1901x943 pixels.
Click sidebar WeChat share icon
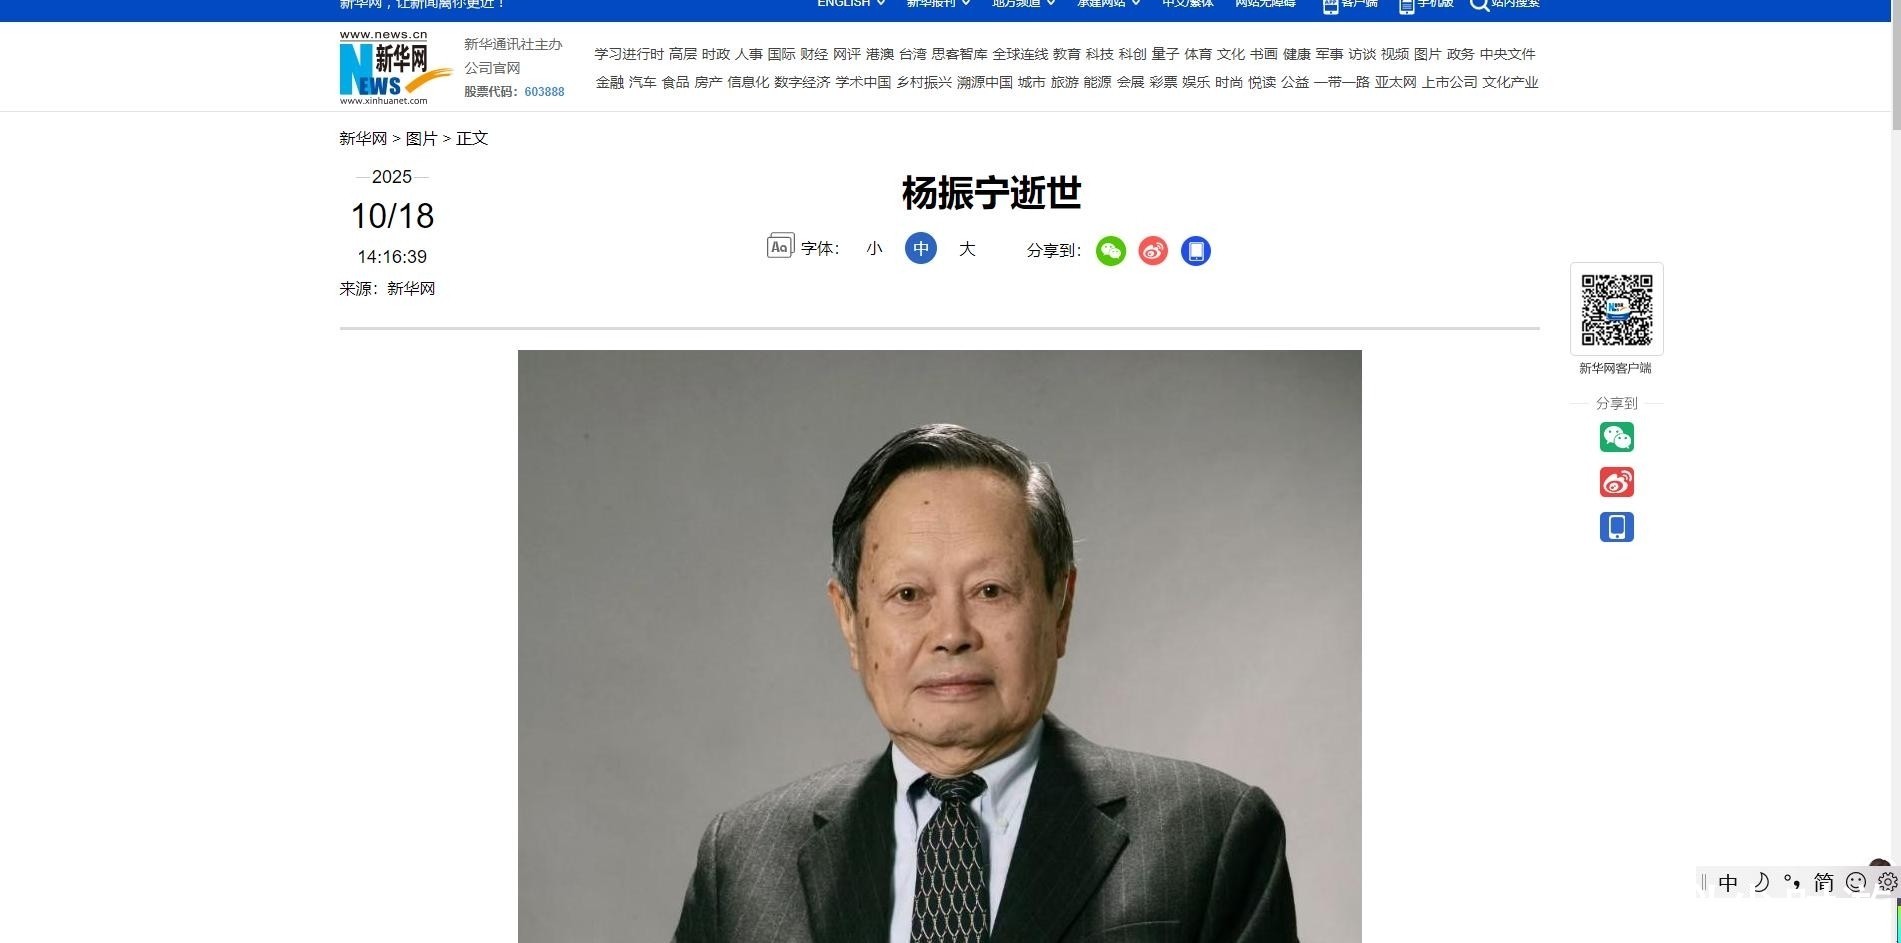1617,437
